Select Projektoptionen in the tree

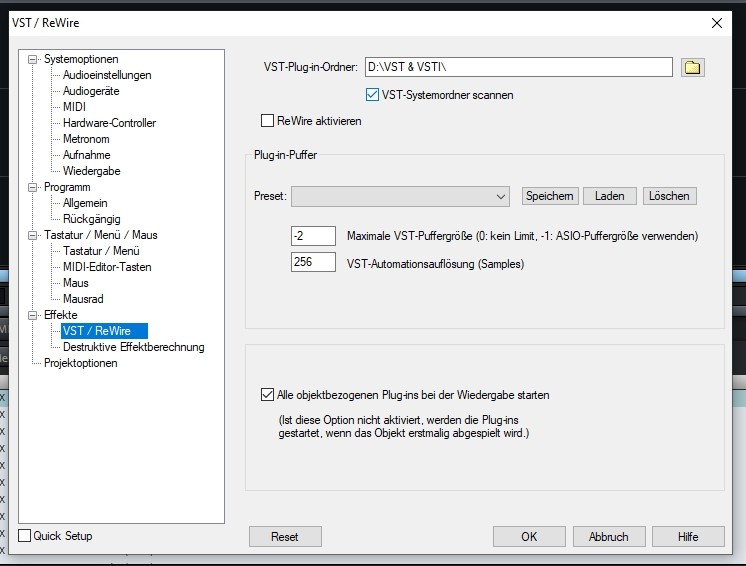80,363
